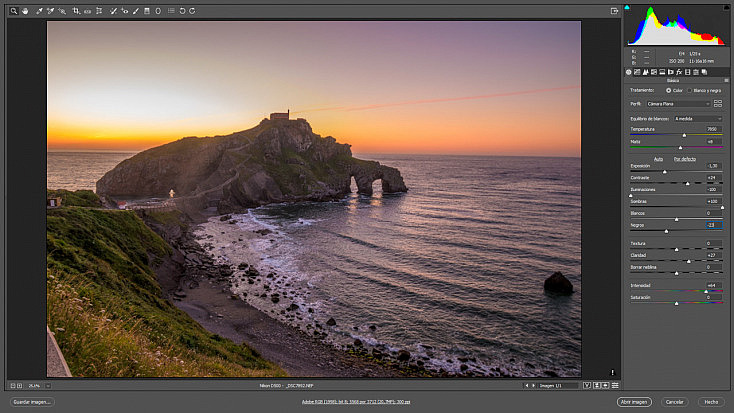Click the Matiz slider handle
734x413 pixels.
tap(681, 148)
